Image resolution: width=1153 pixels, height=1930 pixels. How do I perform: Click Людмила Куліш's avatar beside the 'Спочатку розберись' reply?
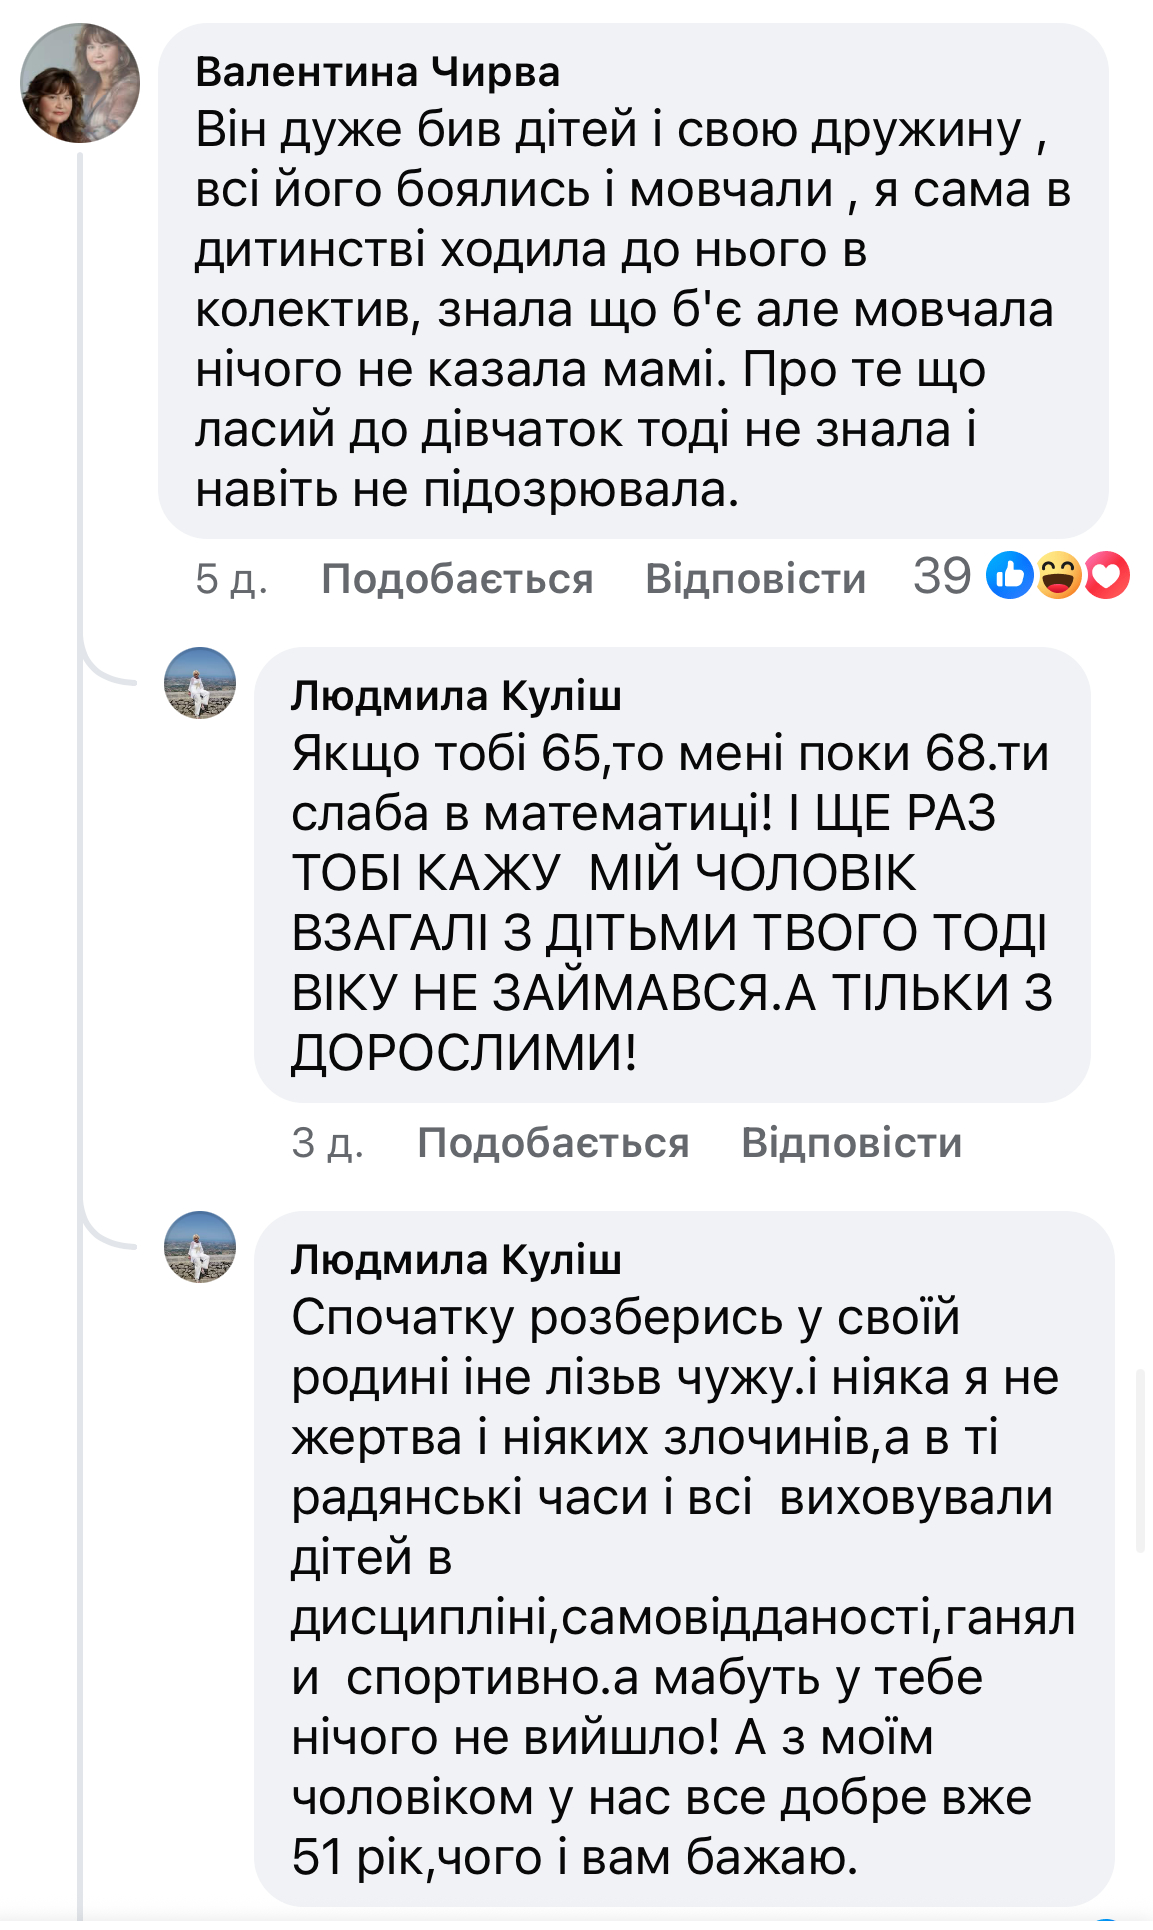coord(200,1247)
